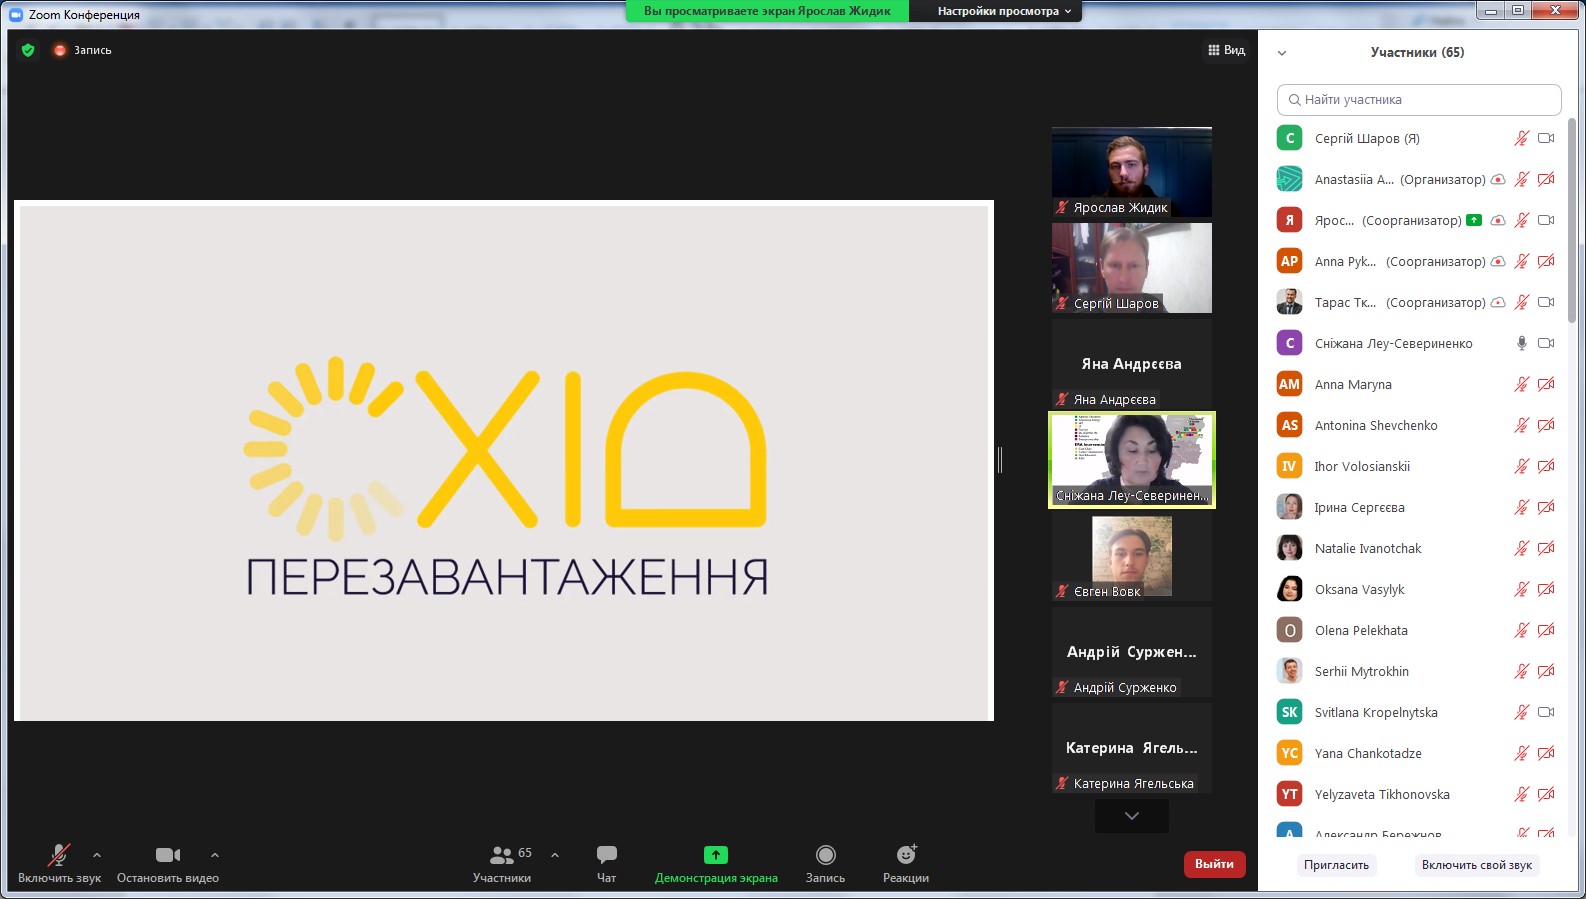Toggle Svitlana Kropelnytska camera icon
The height and width of the screenshot is (899, 1586).
(x=1546, y=712)
